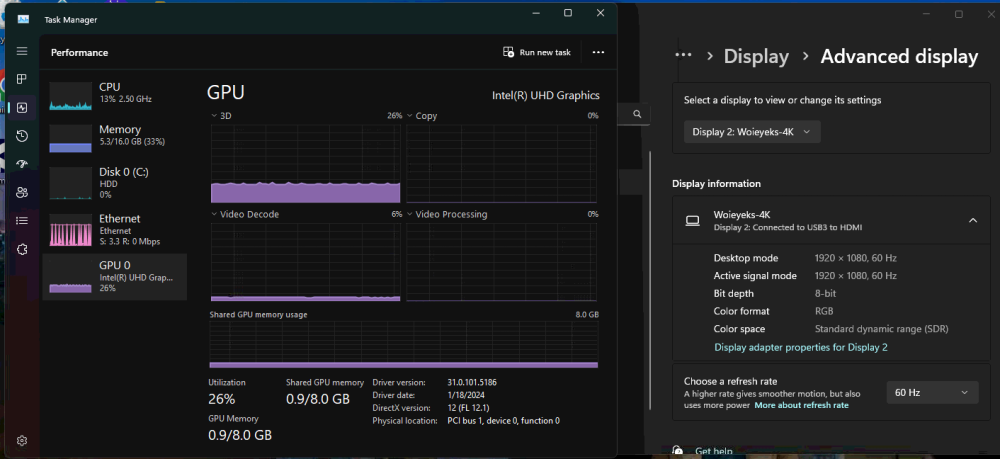Open the Display 2: Woieyeks-4K selector dropdown

point(752,132)
